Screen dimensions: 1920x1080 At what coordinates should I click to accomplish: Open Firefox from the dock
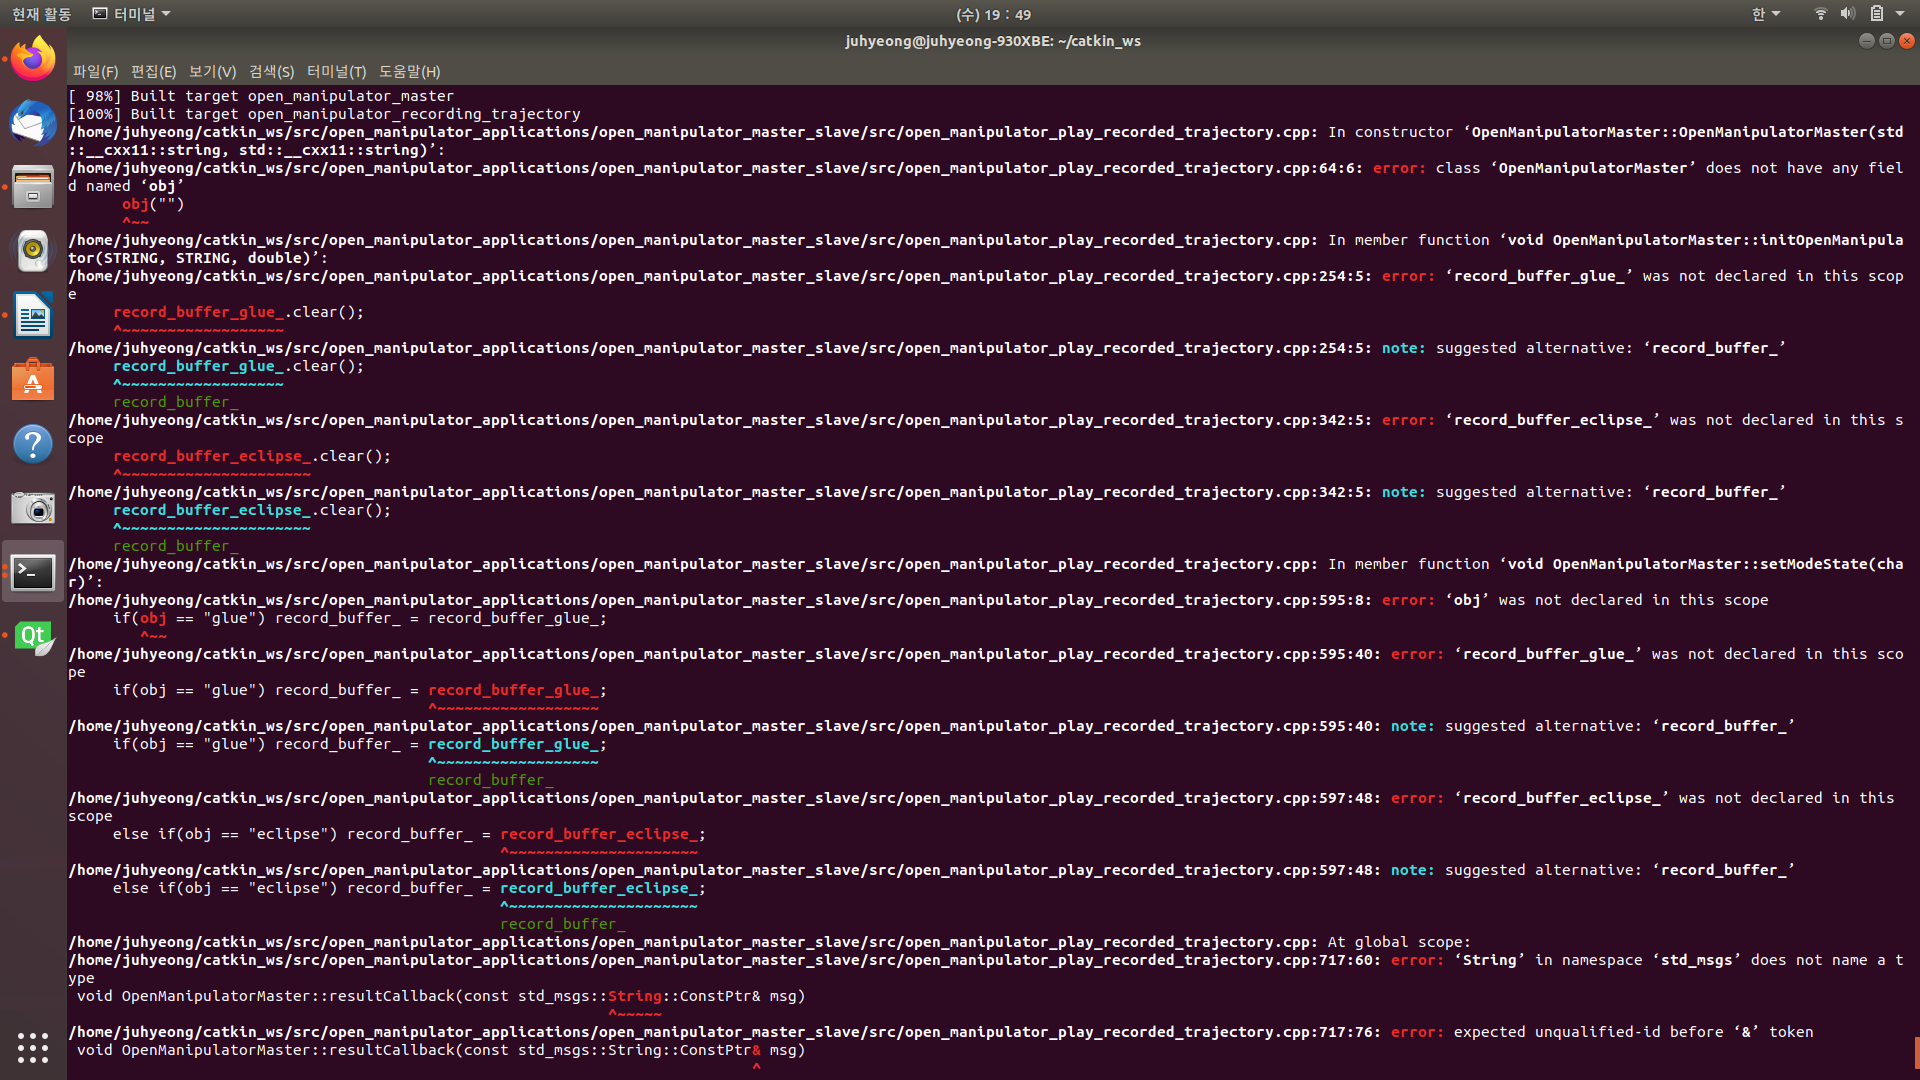pos(33,58)
